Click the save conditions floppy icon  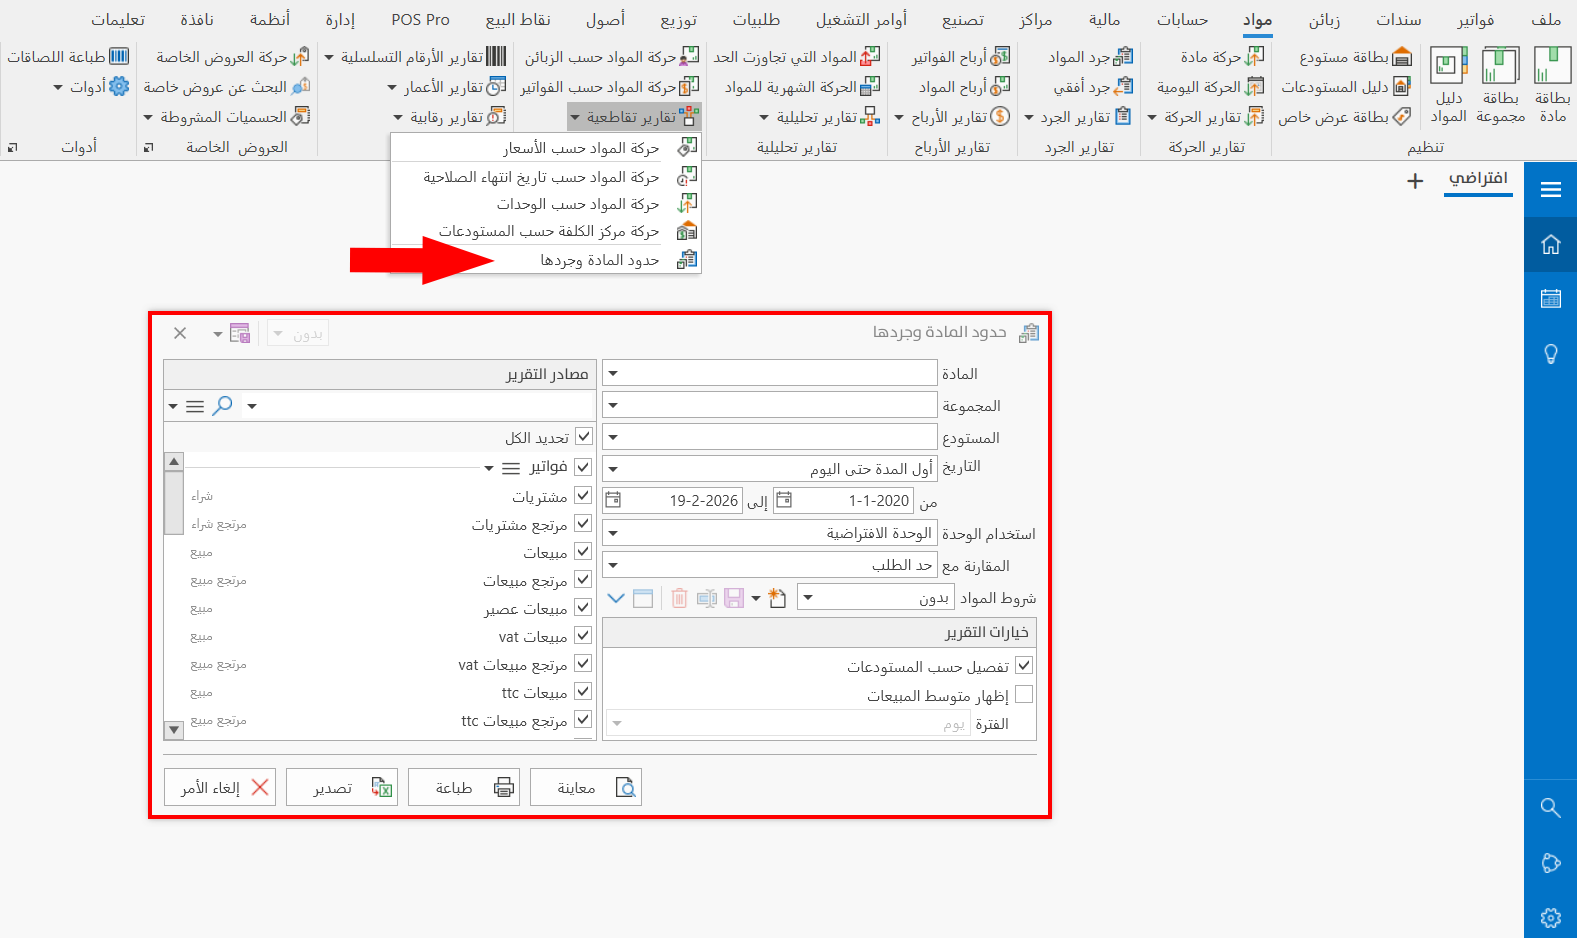click(x=734, y=598)
